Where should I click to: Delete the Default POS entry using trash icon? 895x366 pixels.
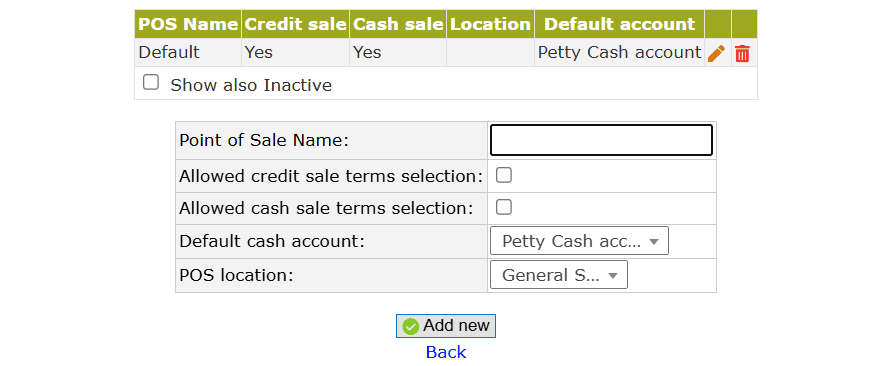click(x=742, y=54)
